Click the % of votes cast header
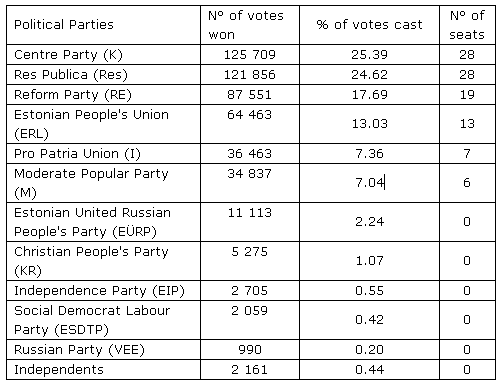 (x=369, y=25)
